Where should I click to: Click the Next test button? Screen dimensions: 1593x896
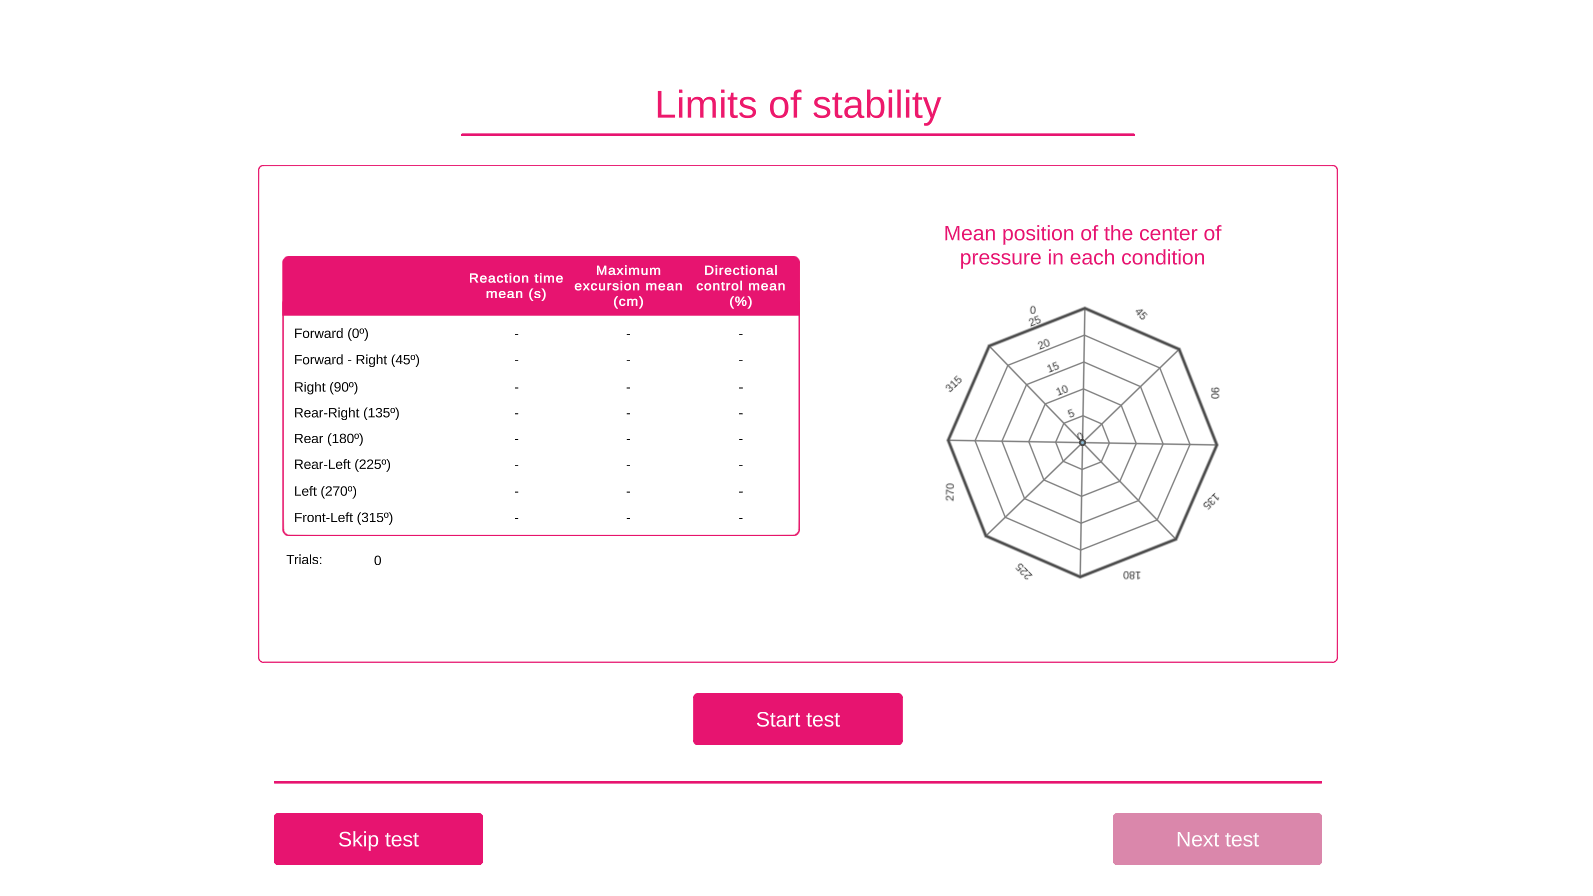1216,839
